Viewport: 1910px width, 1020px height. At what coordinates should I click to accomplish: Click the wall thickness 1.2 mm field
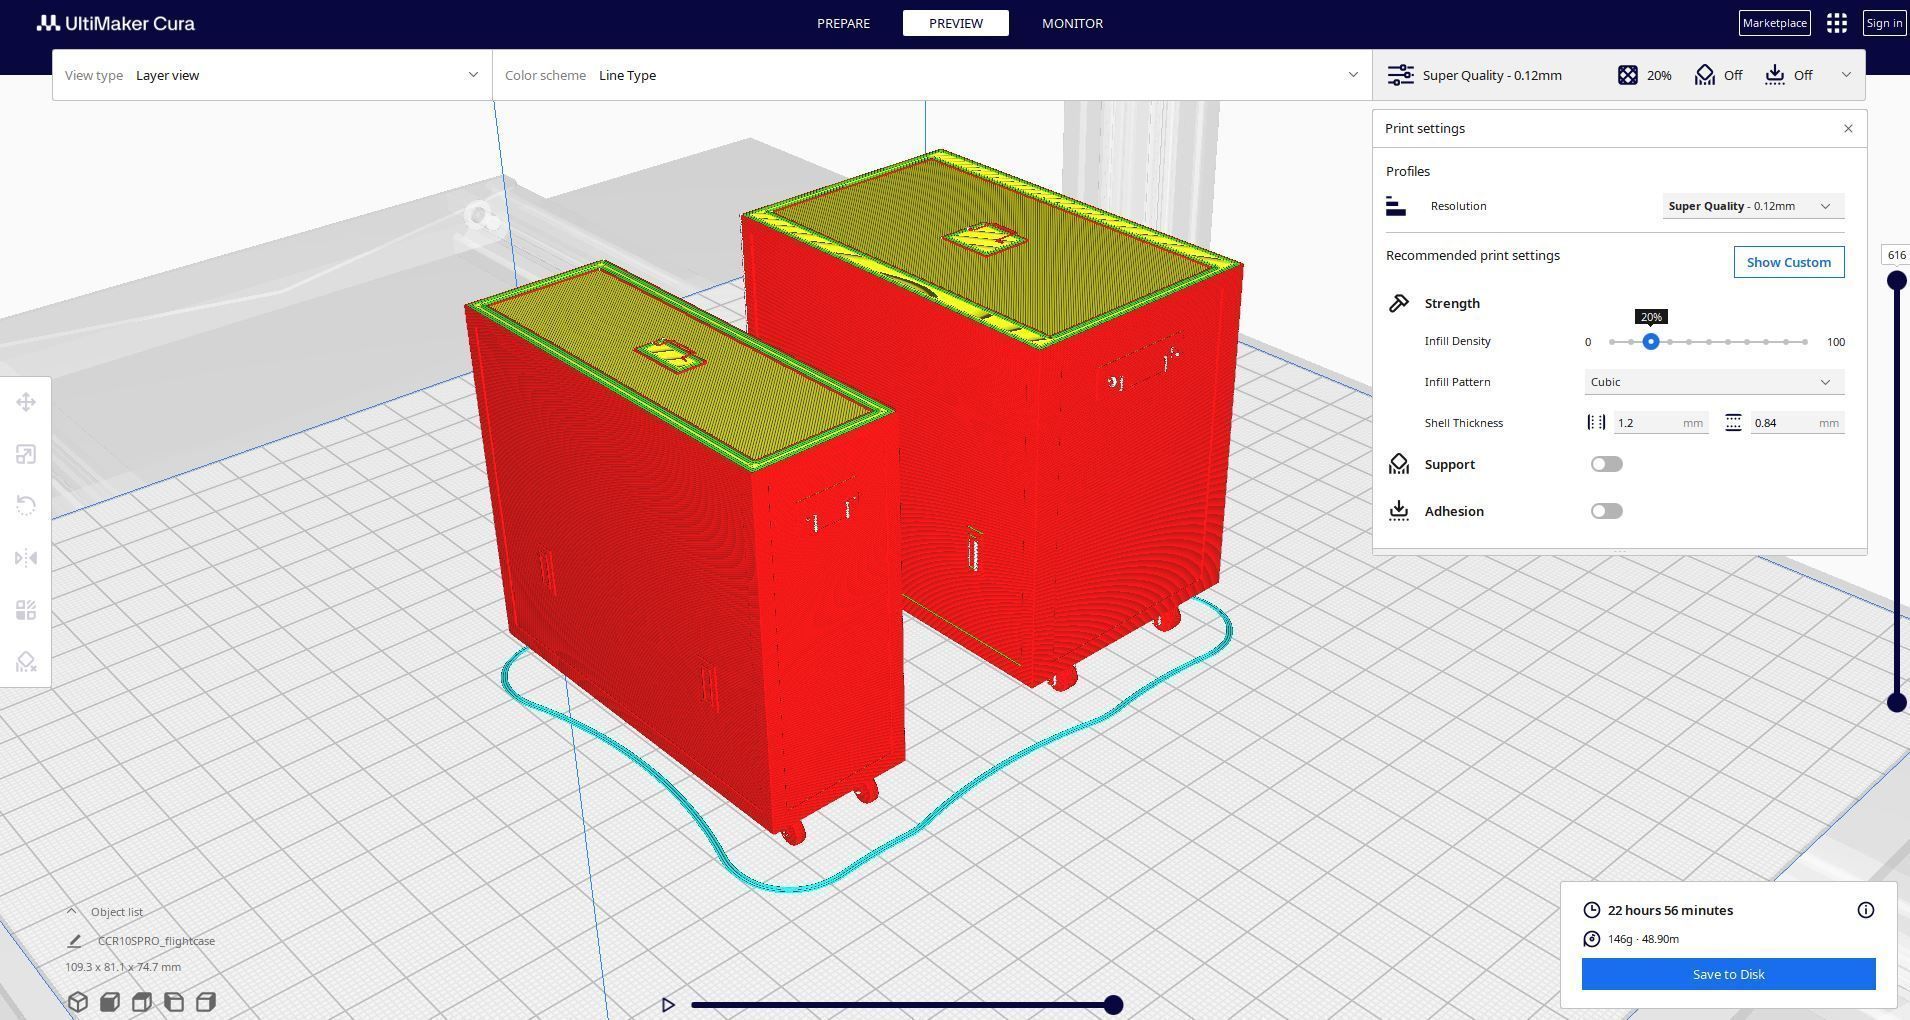coord(1660,423)
